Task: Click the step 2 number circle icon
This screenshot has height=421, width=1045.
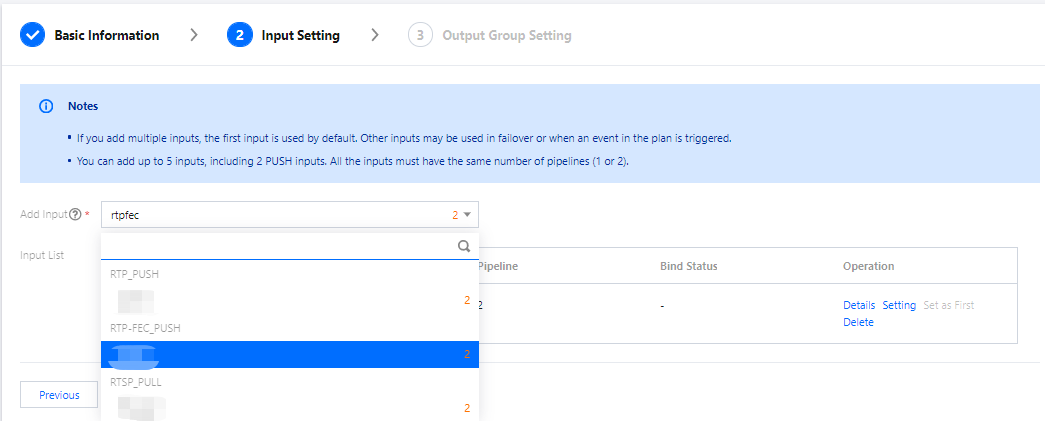Action: [239, 35]
